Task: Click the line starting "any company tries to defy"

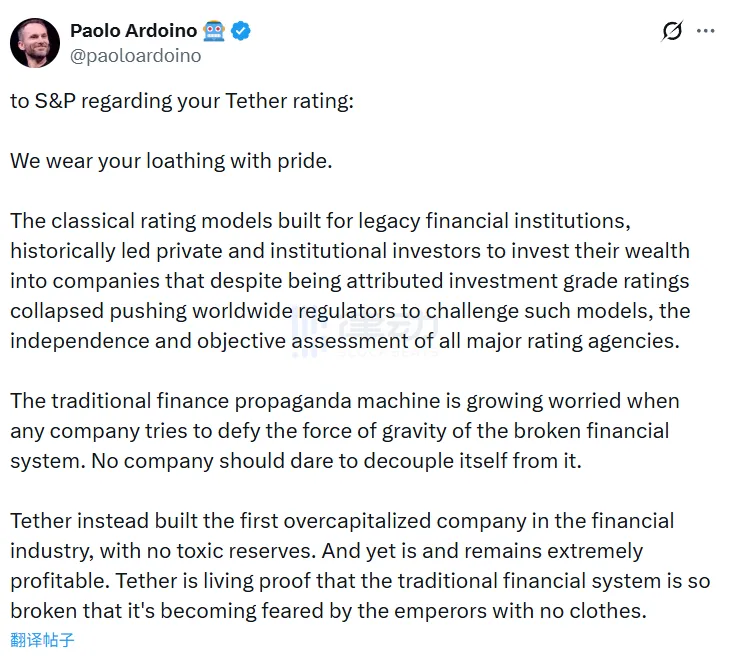Action: 340,431
